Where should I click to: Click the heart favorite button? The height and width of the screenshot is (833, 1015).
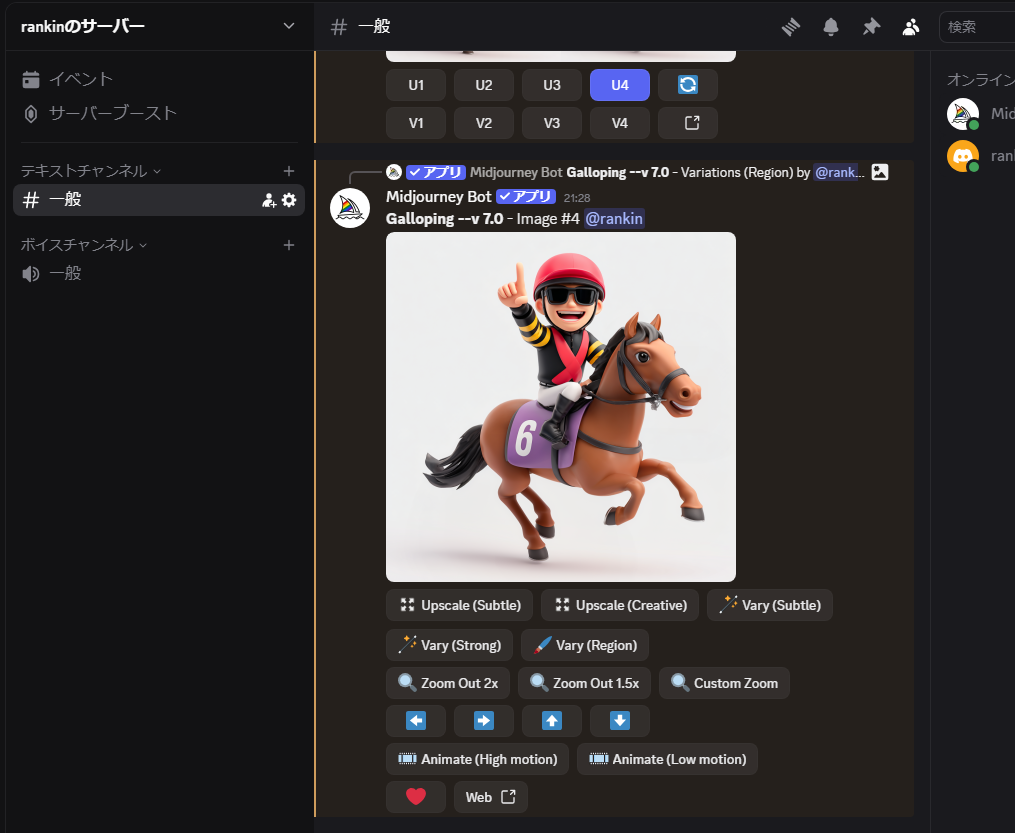pyautogui.click(x=416, y=797)
